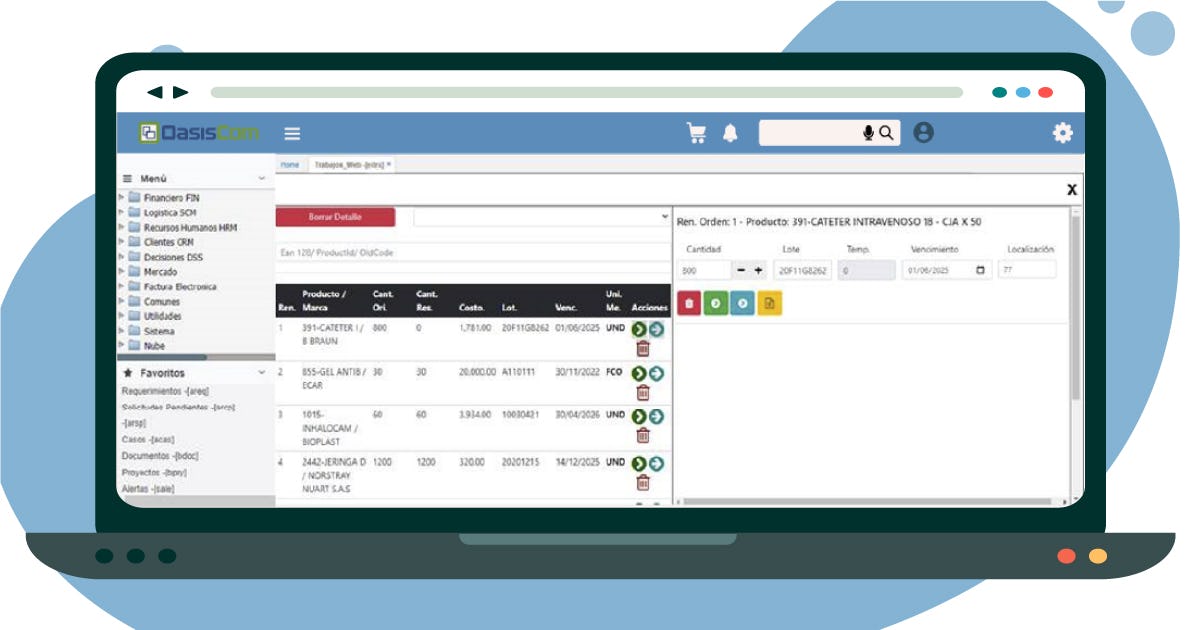Activate the voice search microphone
1200x630 pixels.
point(868,133)
